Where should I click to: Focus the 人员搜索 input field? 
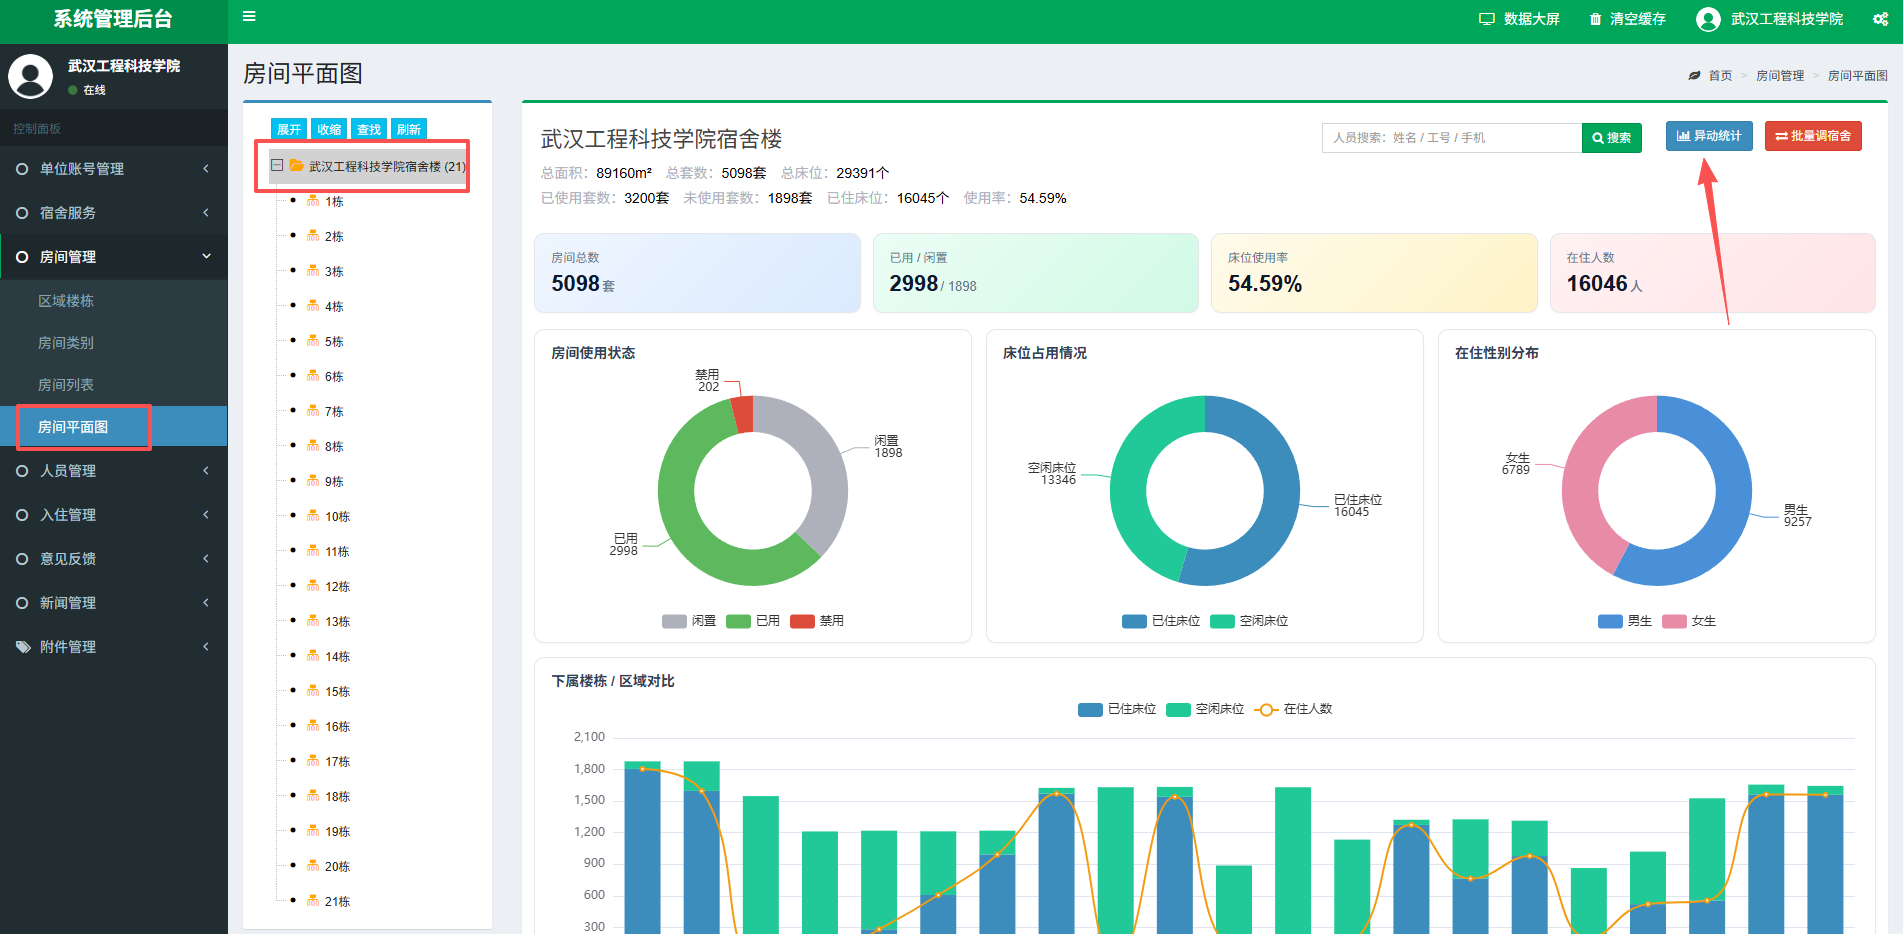coord(1452,138)
